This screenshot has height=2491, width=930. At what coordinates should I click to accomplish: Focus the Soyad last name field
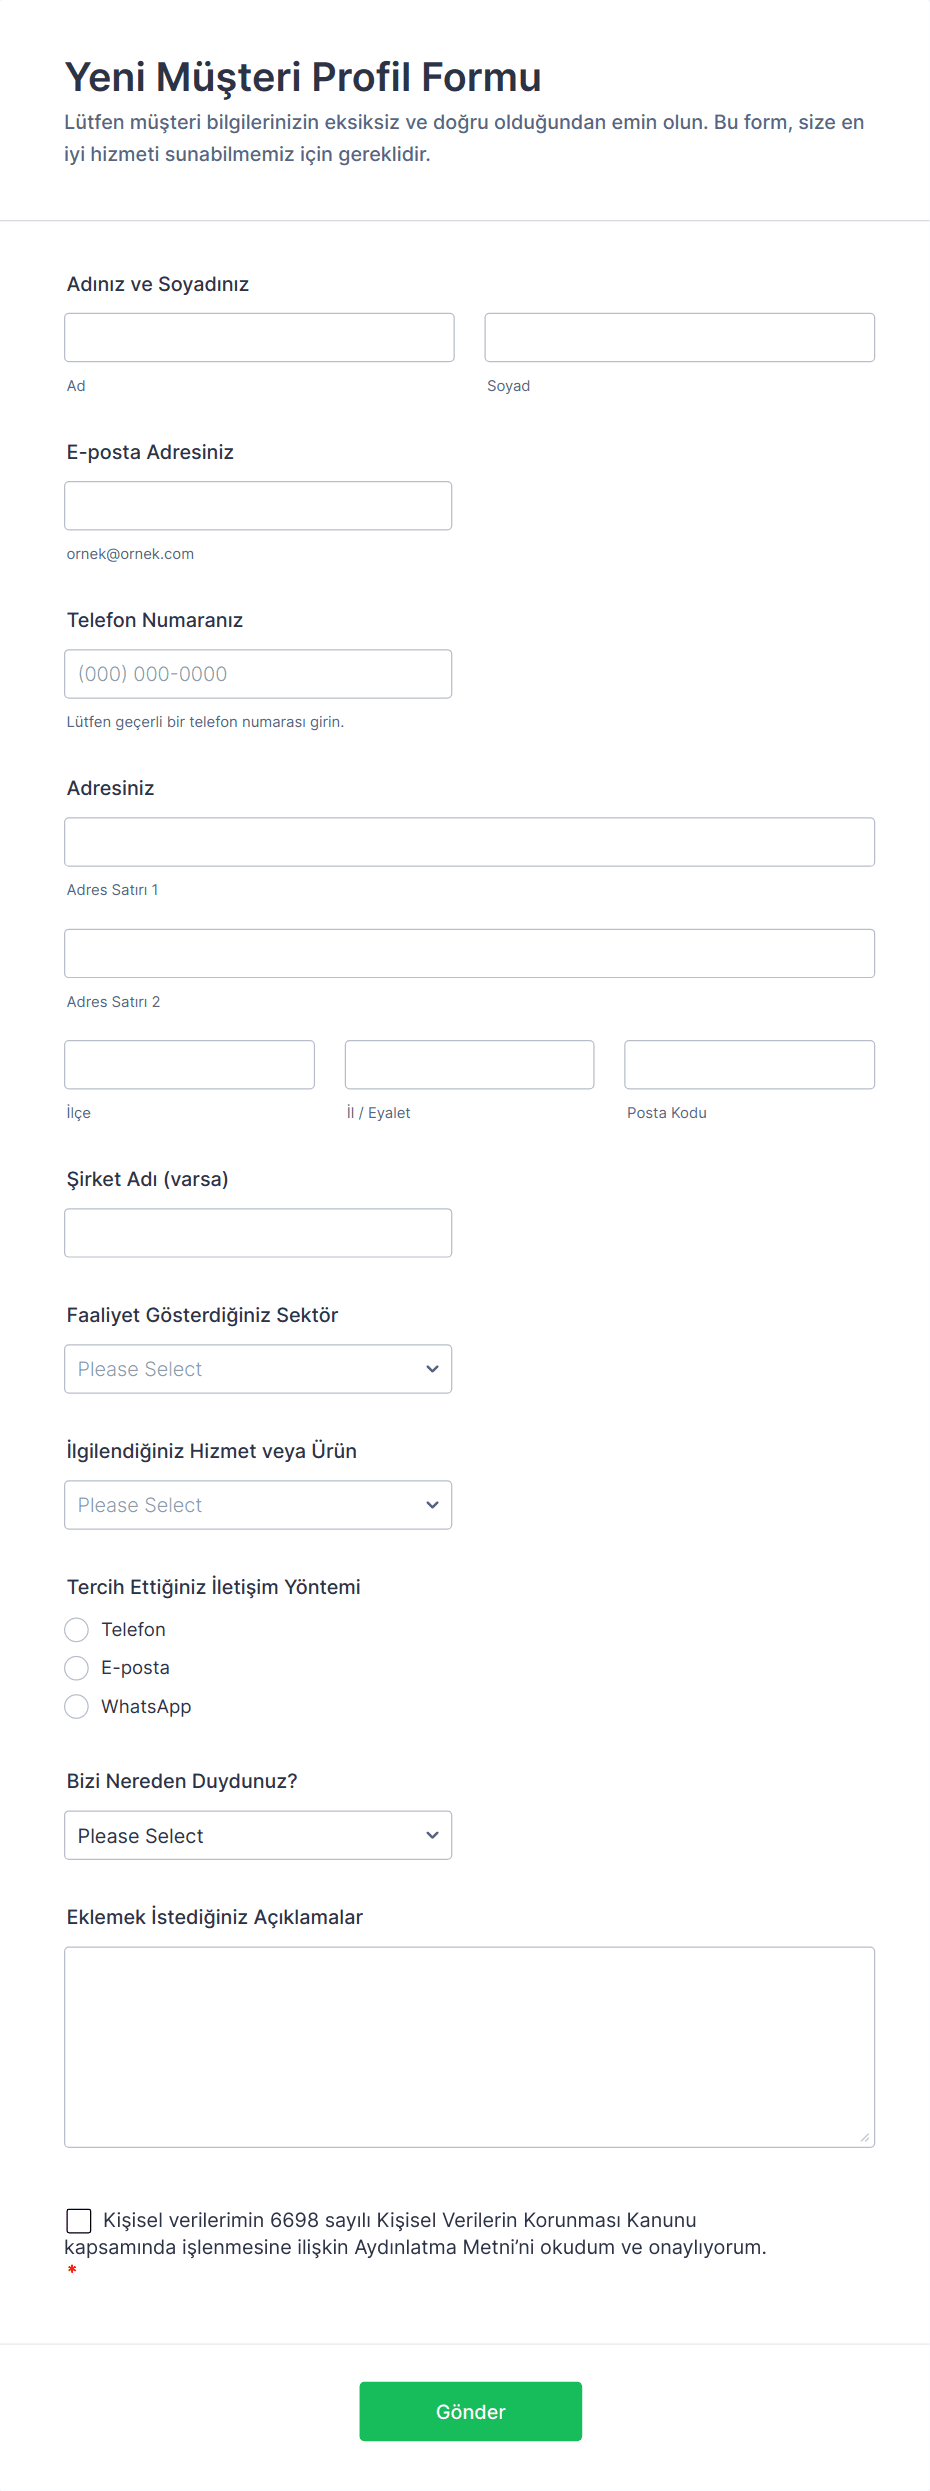click(679, 338)
